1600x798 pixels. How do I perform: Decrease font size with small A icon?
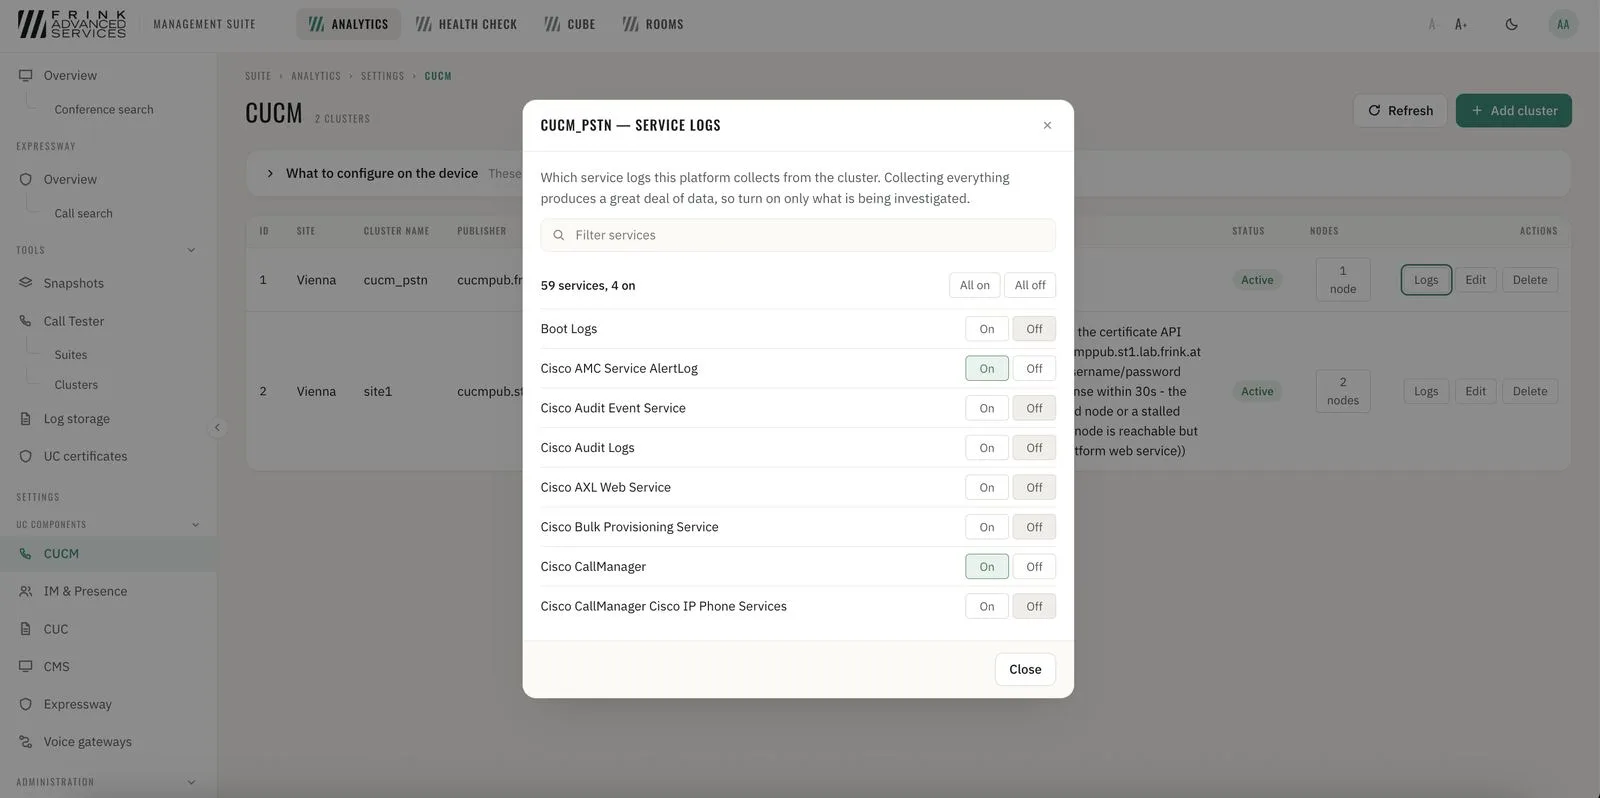point(1432,24)
